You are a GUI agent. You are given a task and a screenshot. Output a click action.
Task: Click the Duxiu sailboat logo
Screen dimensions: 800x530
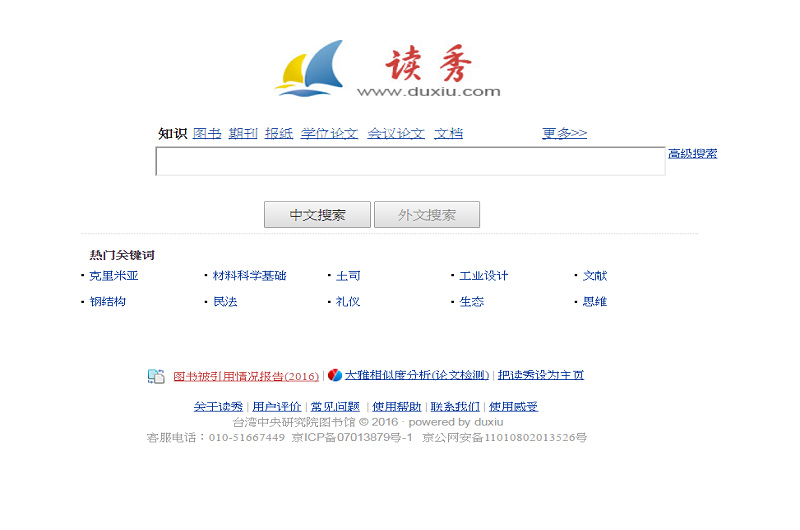pyautogui.click(x=309, y=68)
